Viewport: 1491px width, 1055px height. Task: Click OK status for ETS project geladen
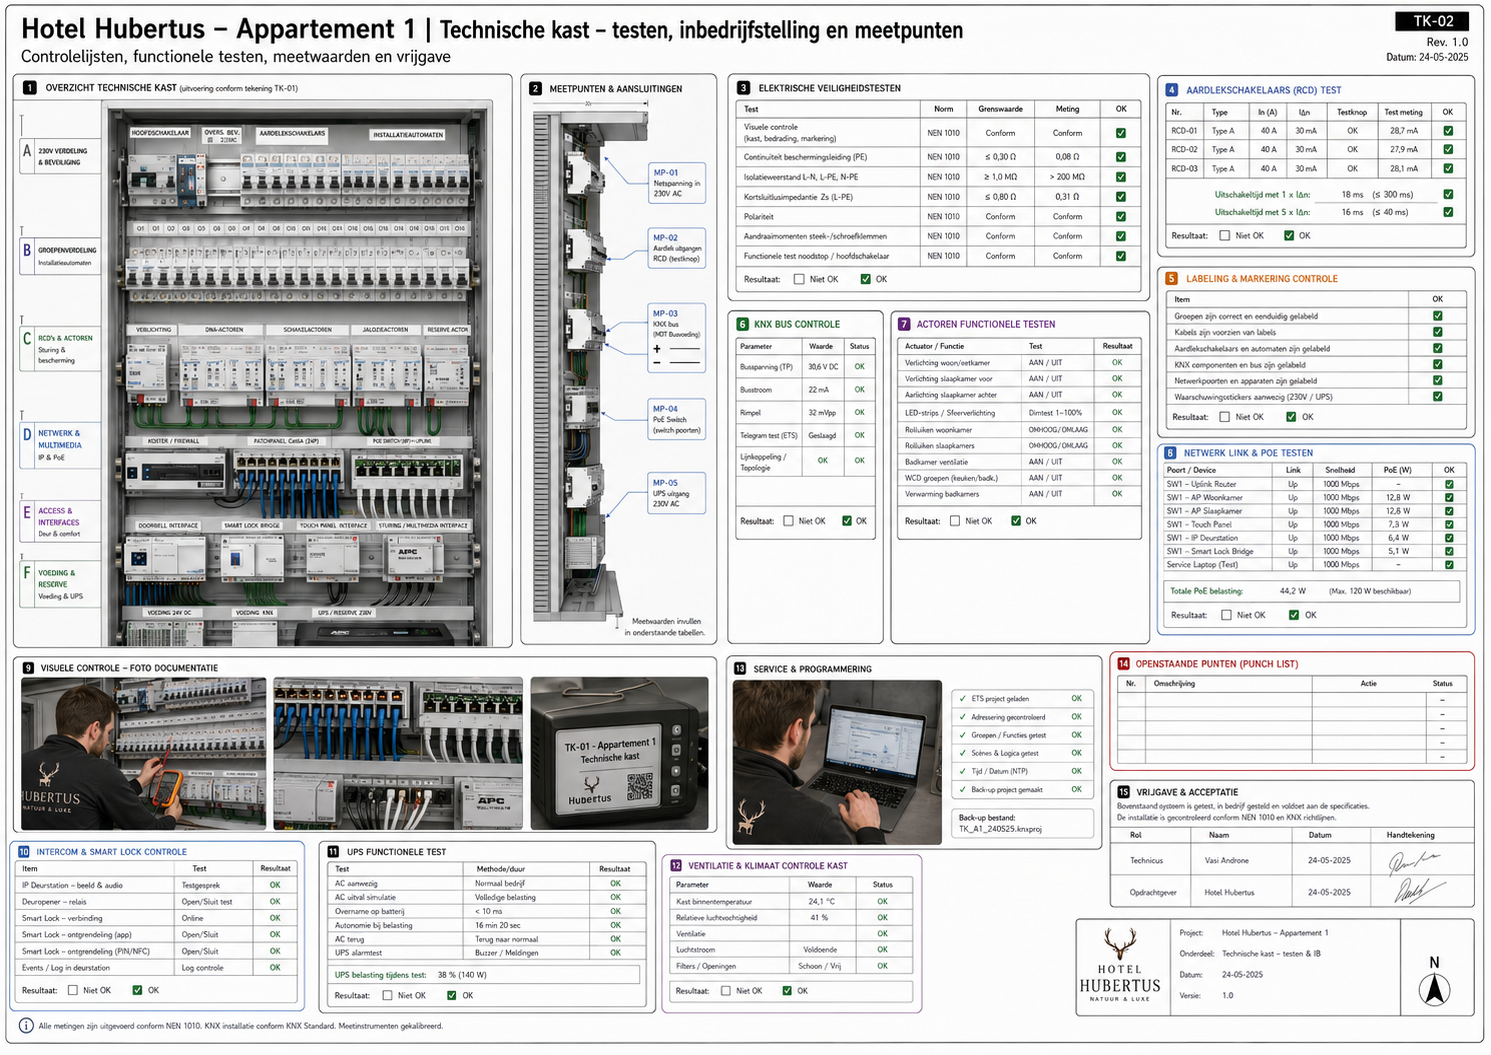(1076, 699)
